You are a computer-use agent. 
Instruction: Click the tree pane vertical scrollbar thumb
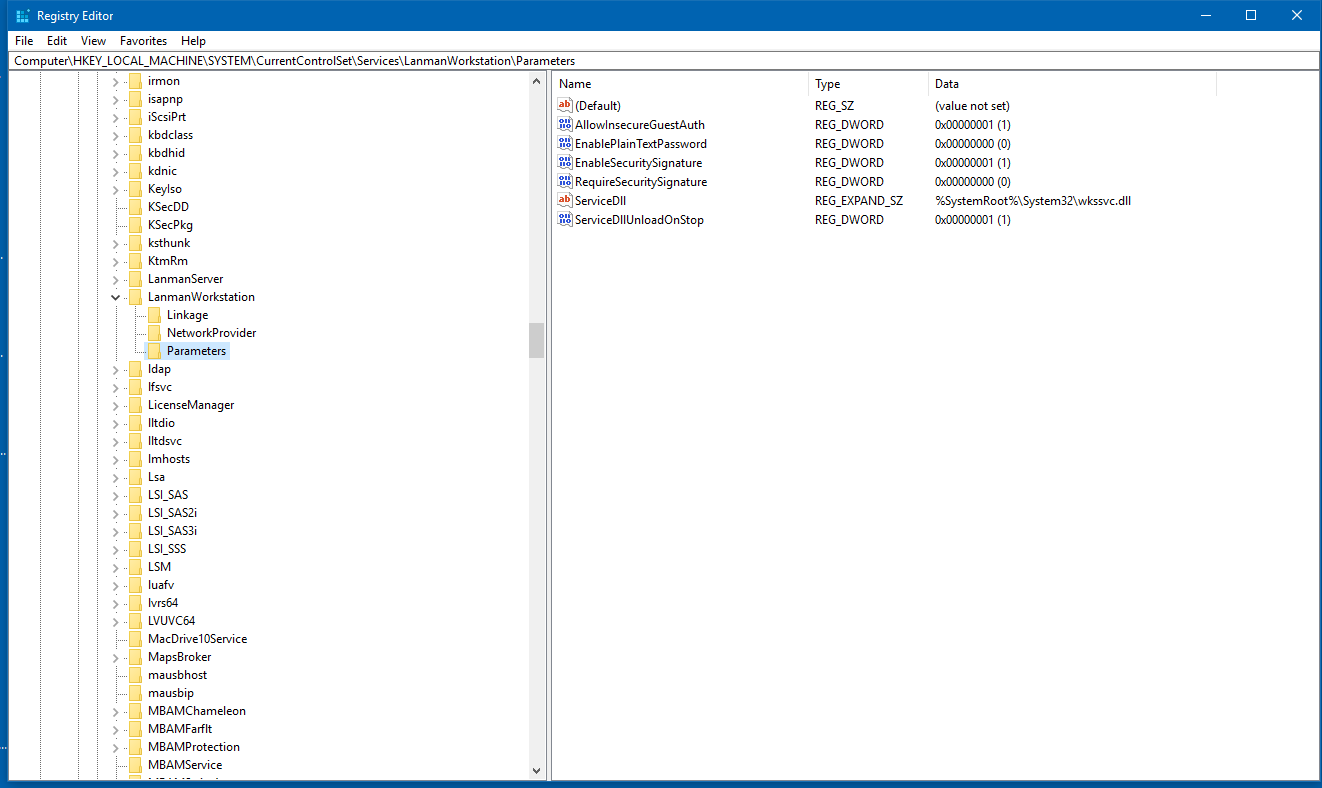(537, 340)
